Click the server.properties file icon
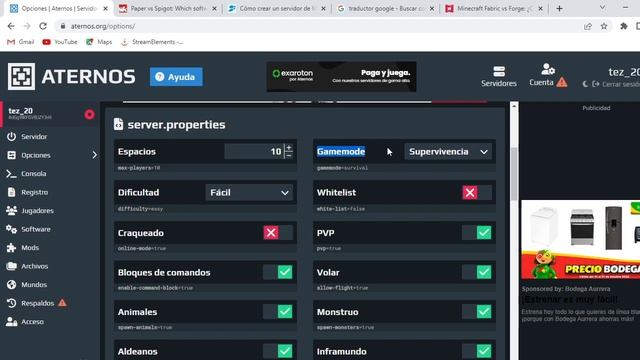Screen dimensions: 640x360 118,124
